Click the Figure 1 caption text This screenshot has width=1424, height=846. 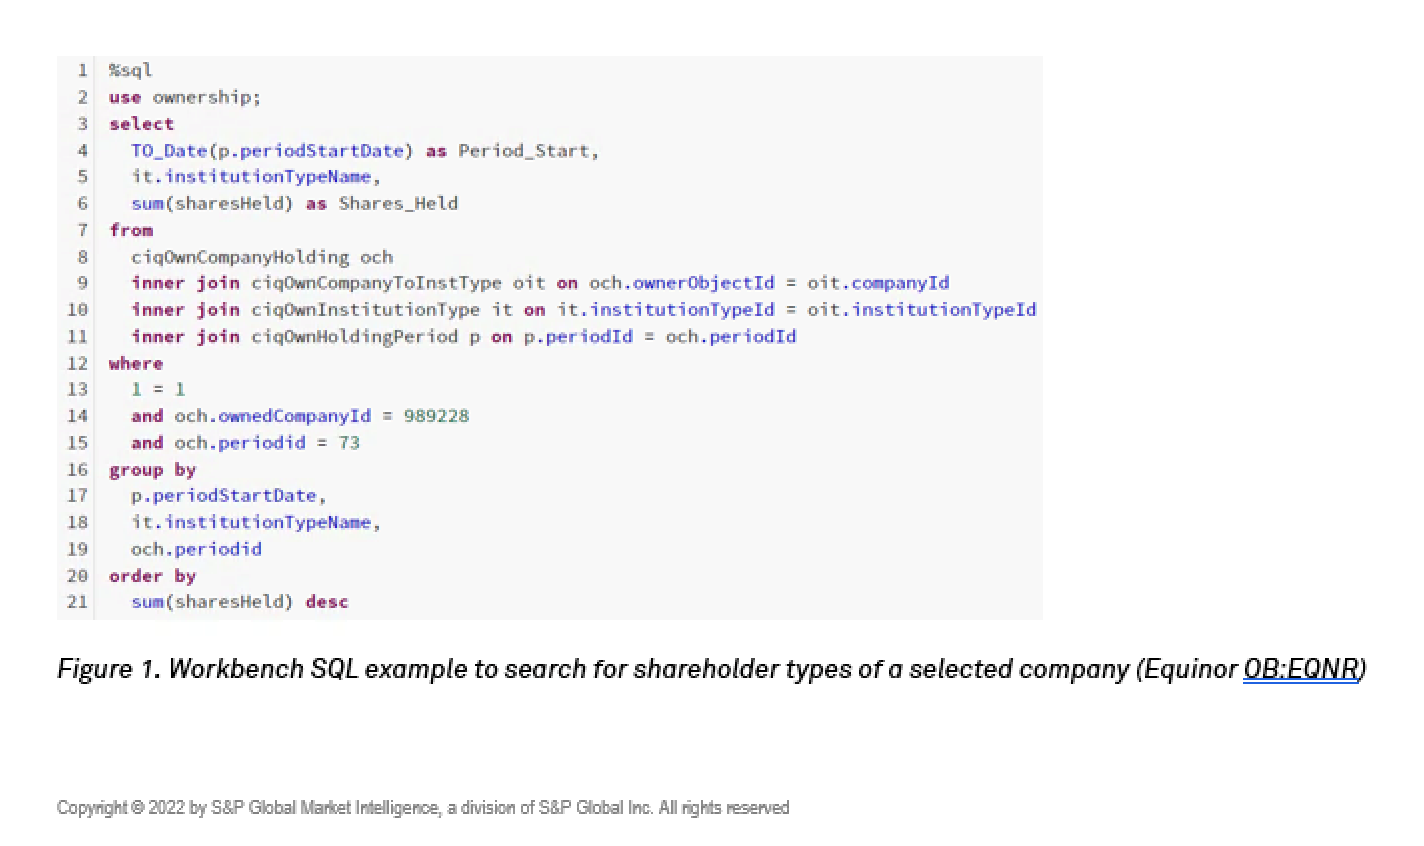(x=600, y=669)
